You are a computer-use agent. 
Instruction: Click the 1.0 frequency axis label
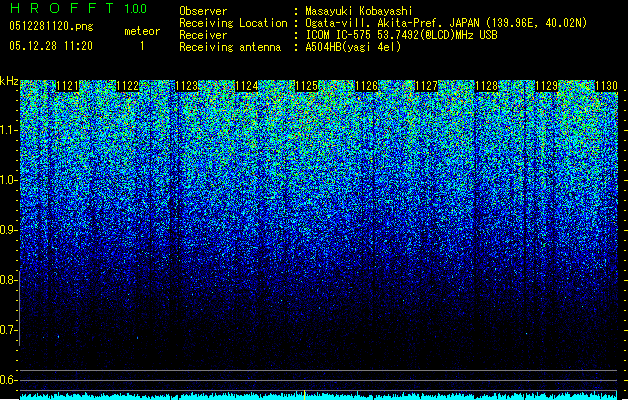pos(8,181)
